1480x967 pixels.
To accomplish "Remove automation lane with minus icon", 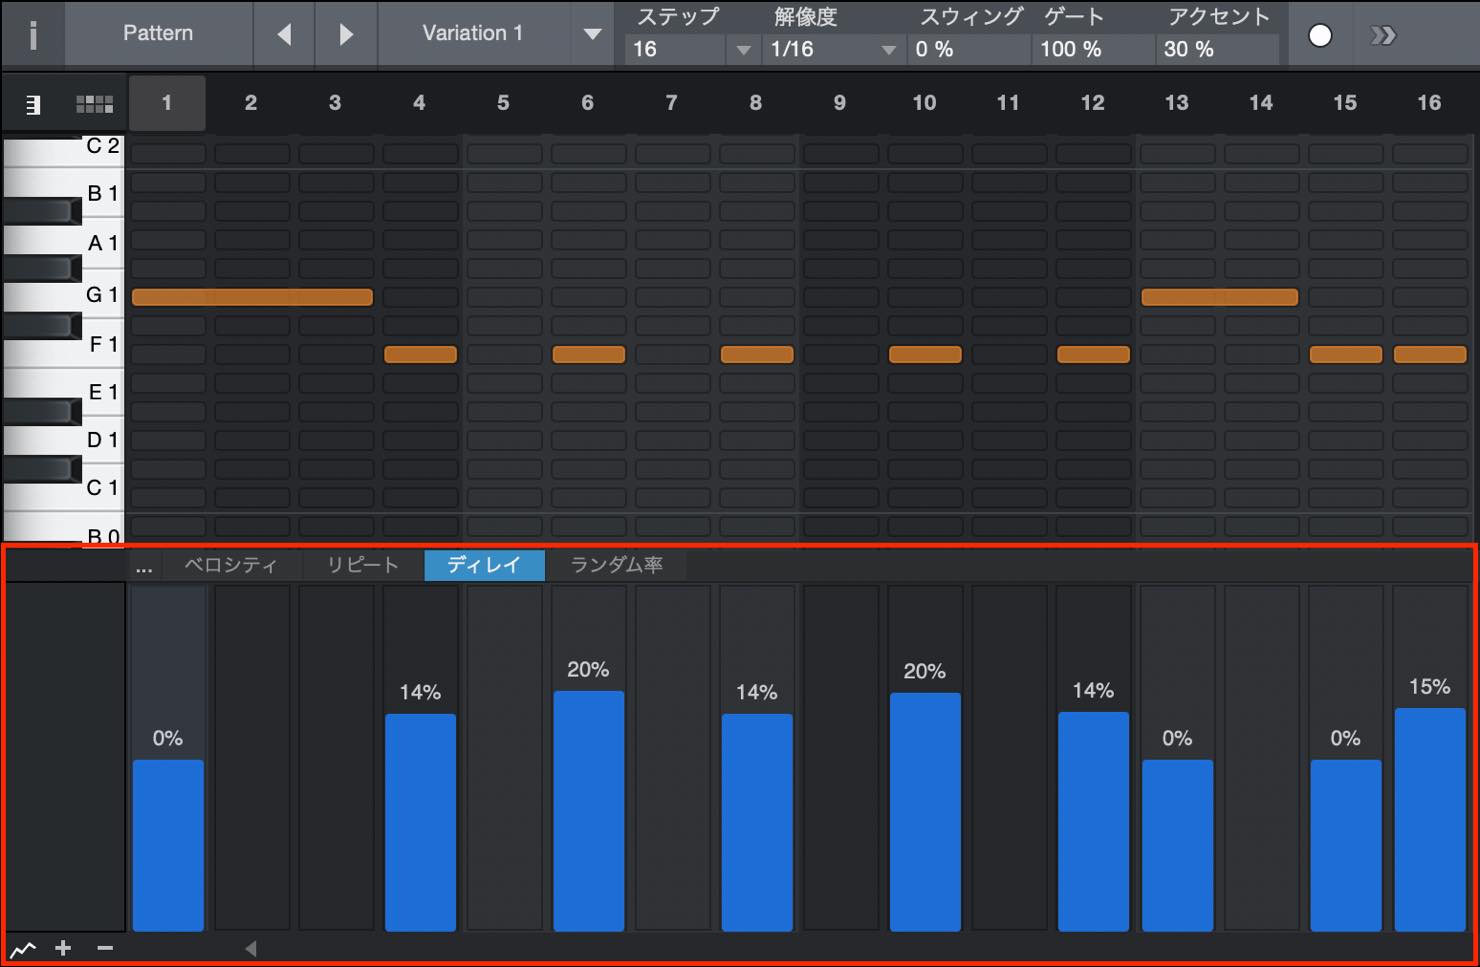I will tap(105, 948).
